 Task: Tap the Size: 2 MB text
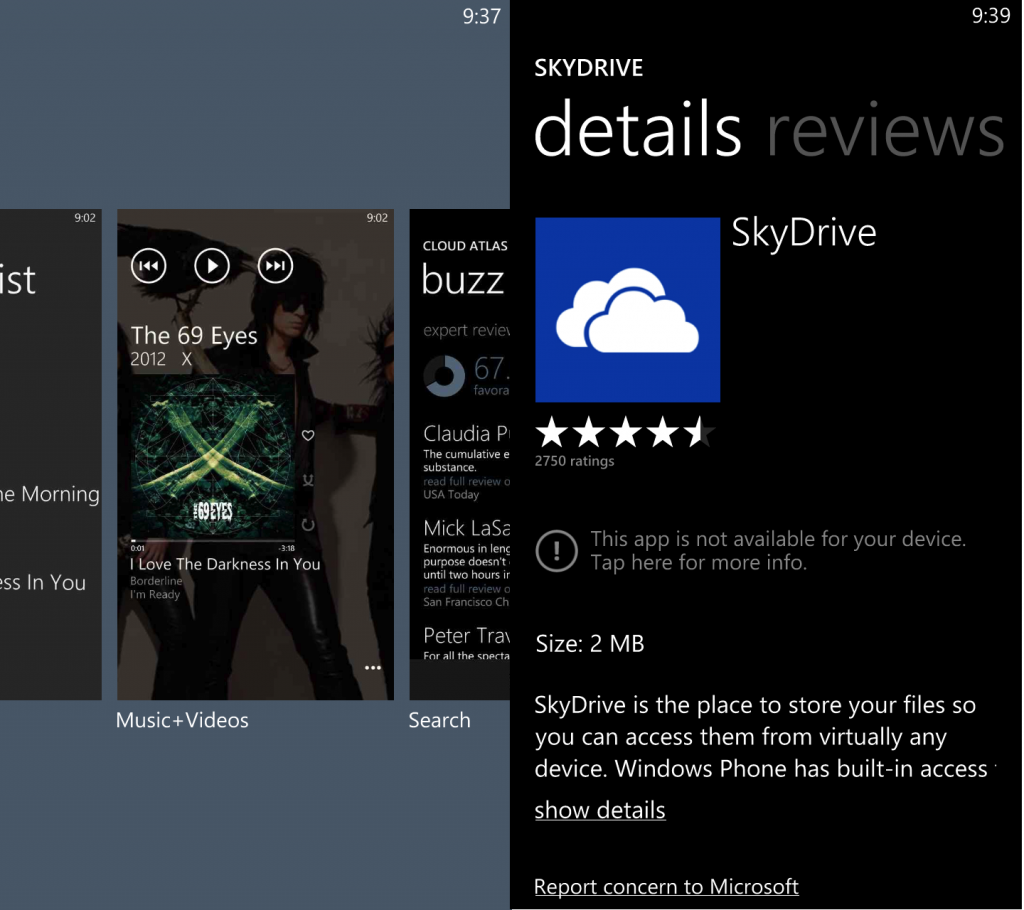tap(590, 643)
